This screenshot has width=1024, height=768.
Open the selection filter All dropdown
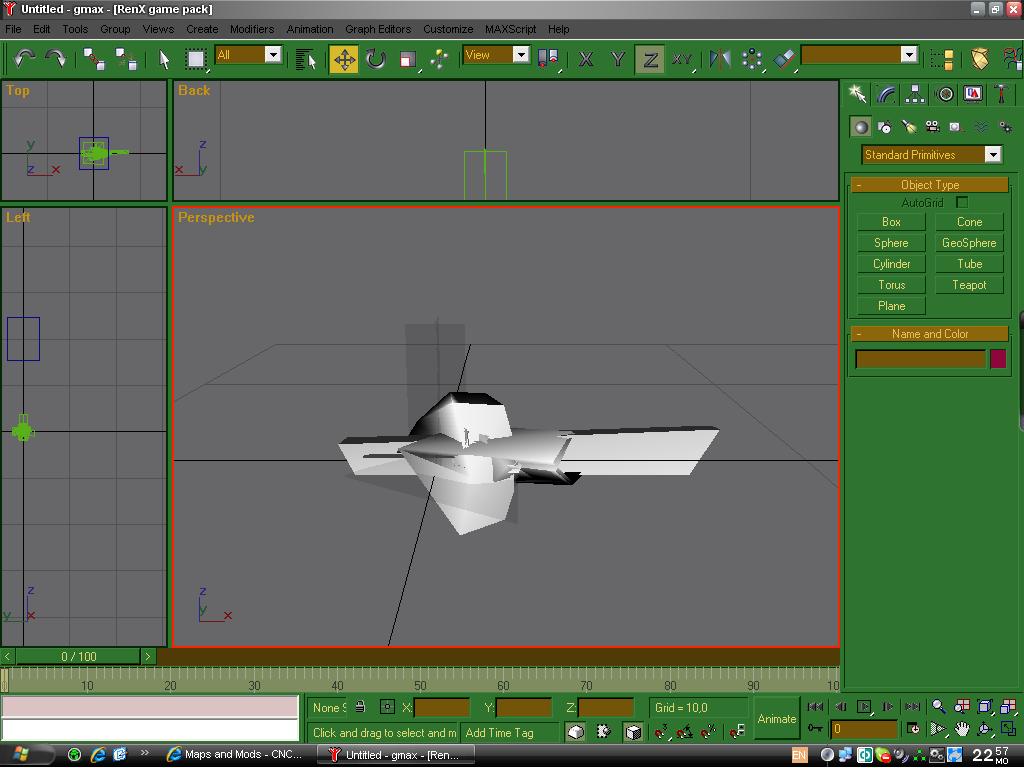[x=272, y=55]
